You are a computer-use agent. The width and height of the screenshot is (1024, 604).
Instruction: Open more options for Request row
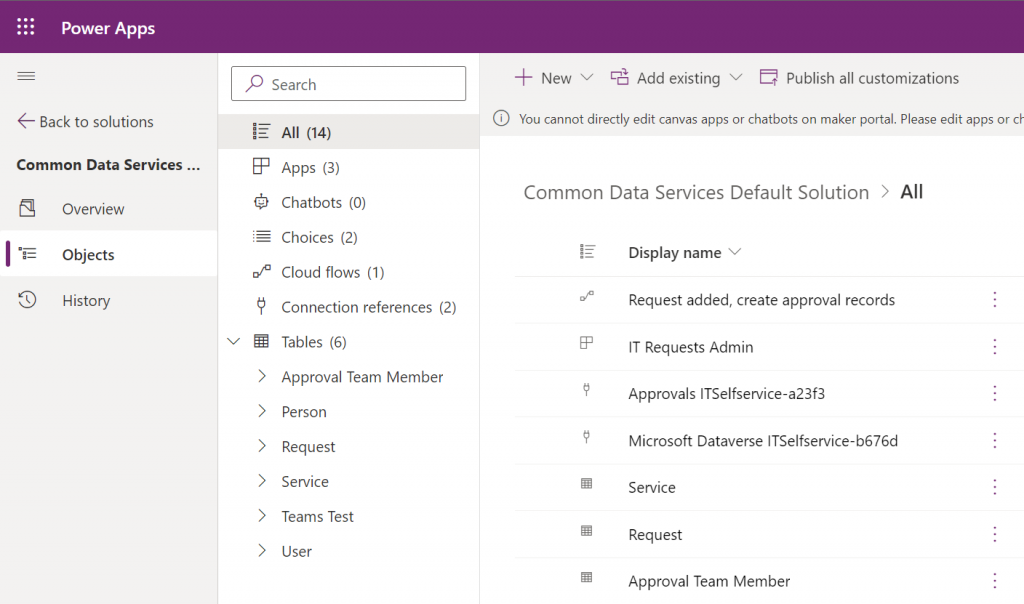(x=995, y=534)
